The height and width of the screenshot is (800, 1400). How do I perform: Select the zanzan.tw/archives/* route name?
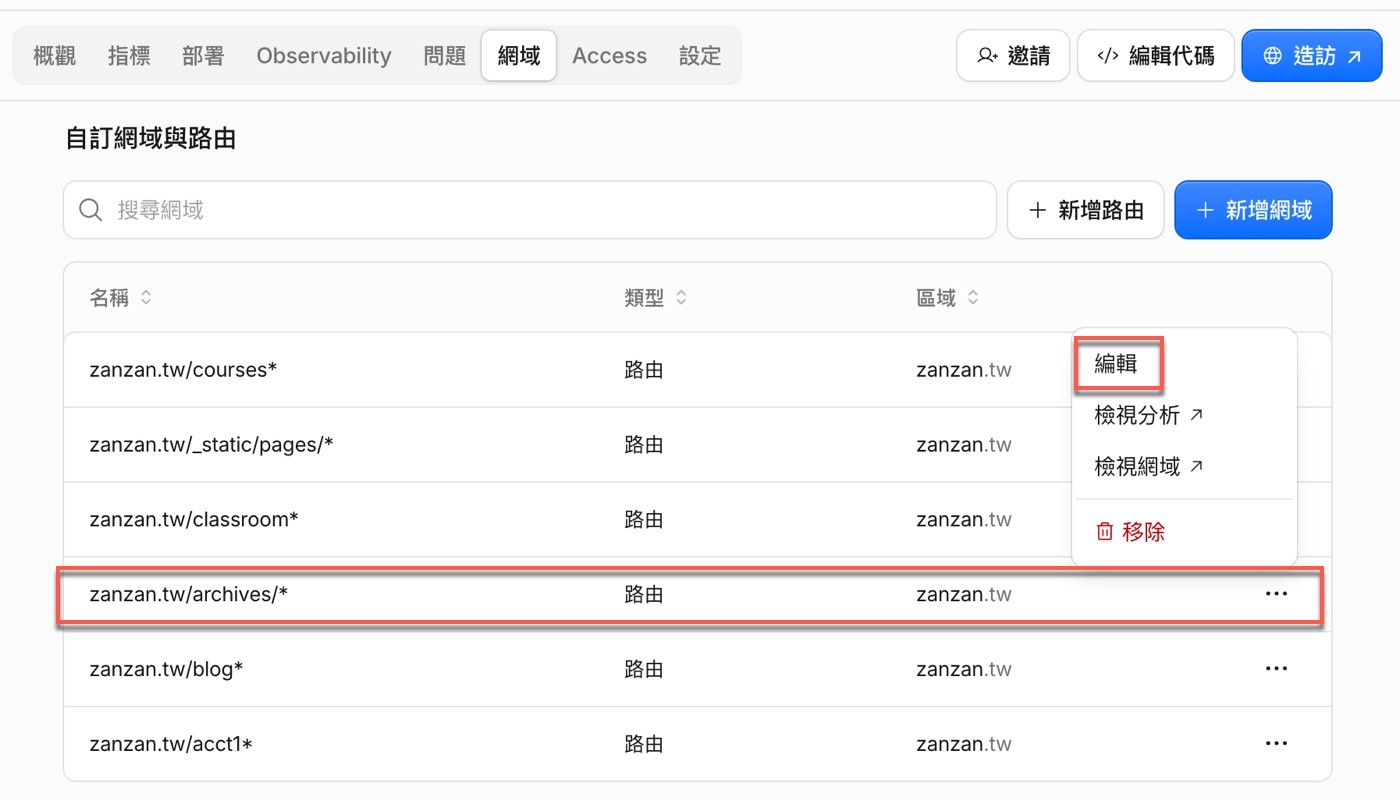(x=189, y=594)
